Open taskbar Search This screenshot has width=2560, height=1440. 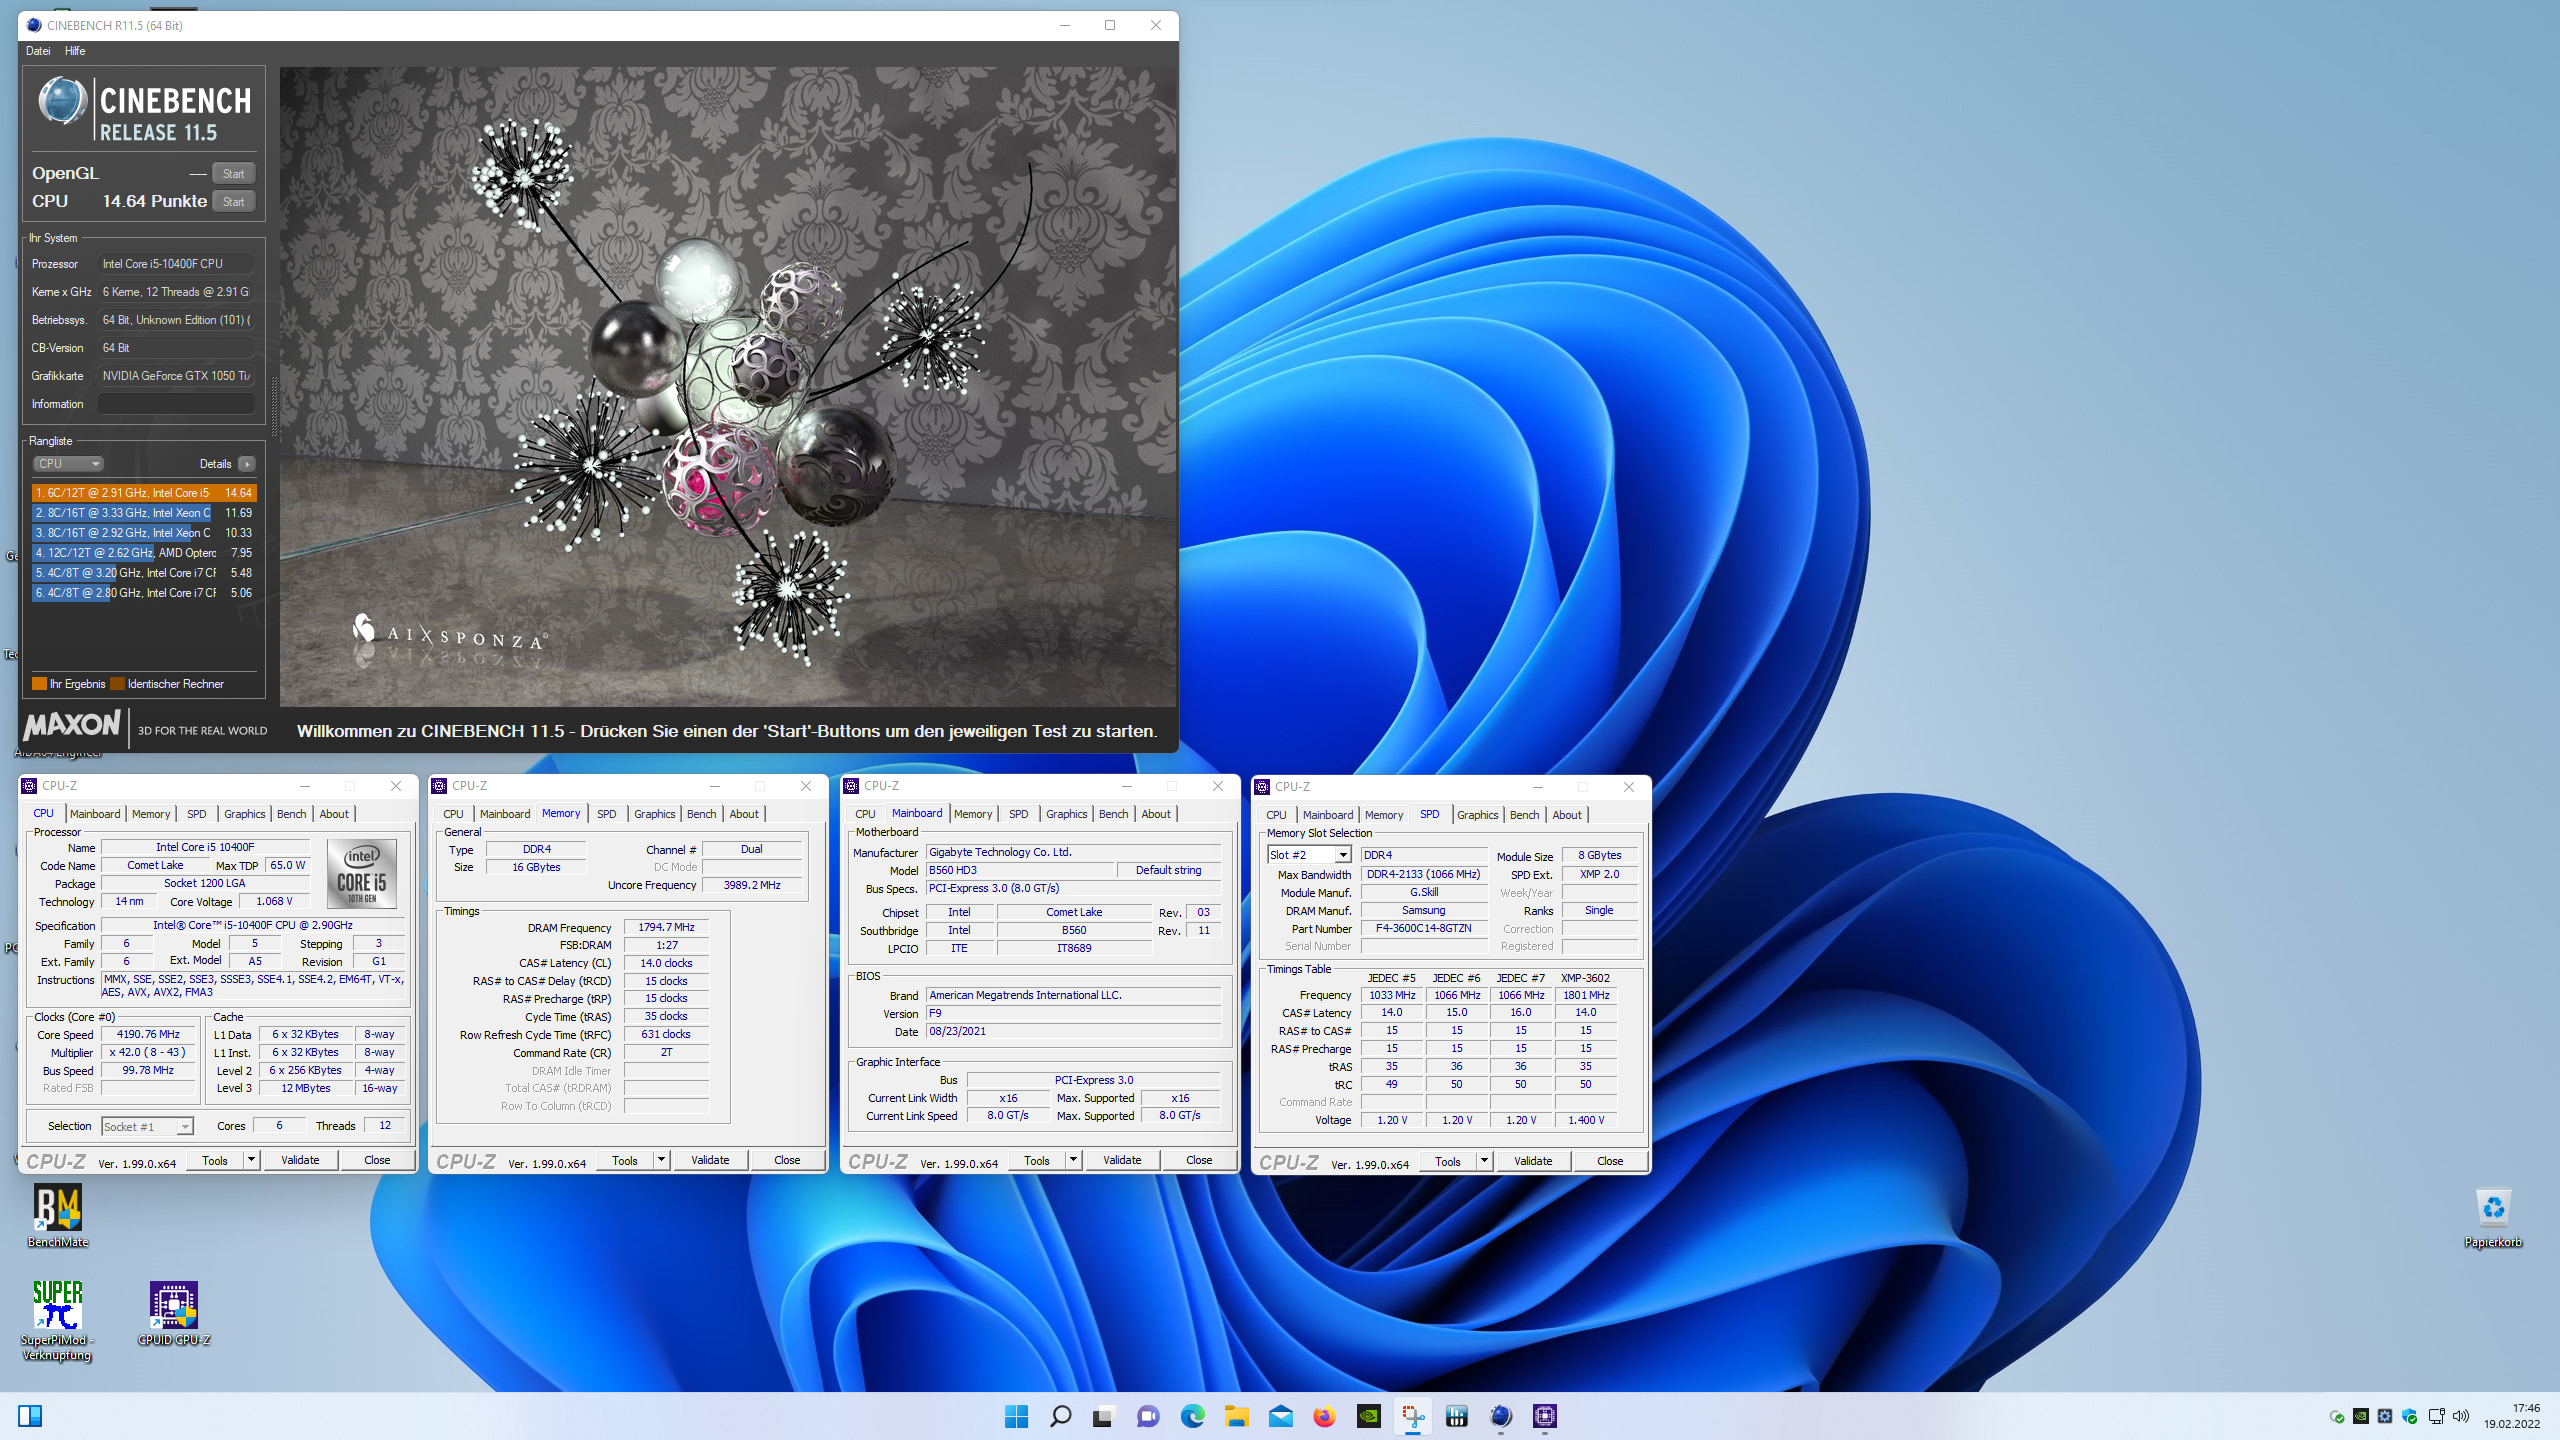pos(1060,1416)
